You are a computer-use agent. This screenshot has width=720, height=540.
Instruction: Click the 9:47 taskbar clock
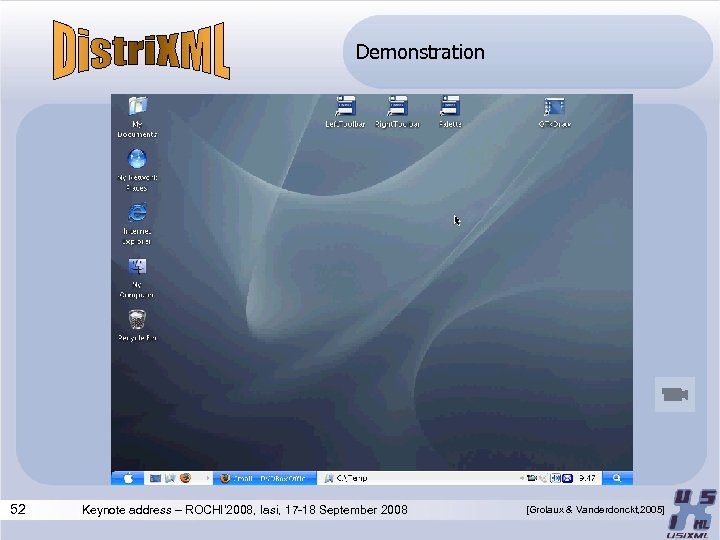click(587, 478)
